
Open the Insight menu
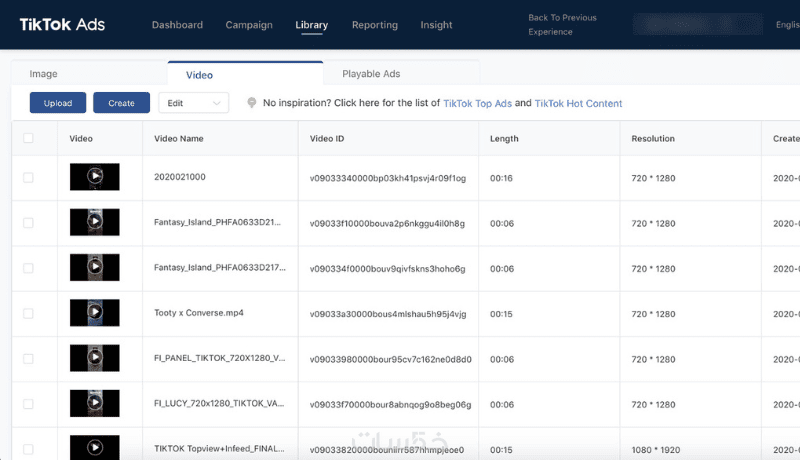[436, 25]
